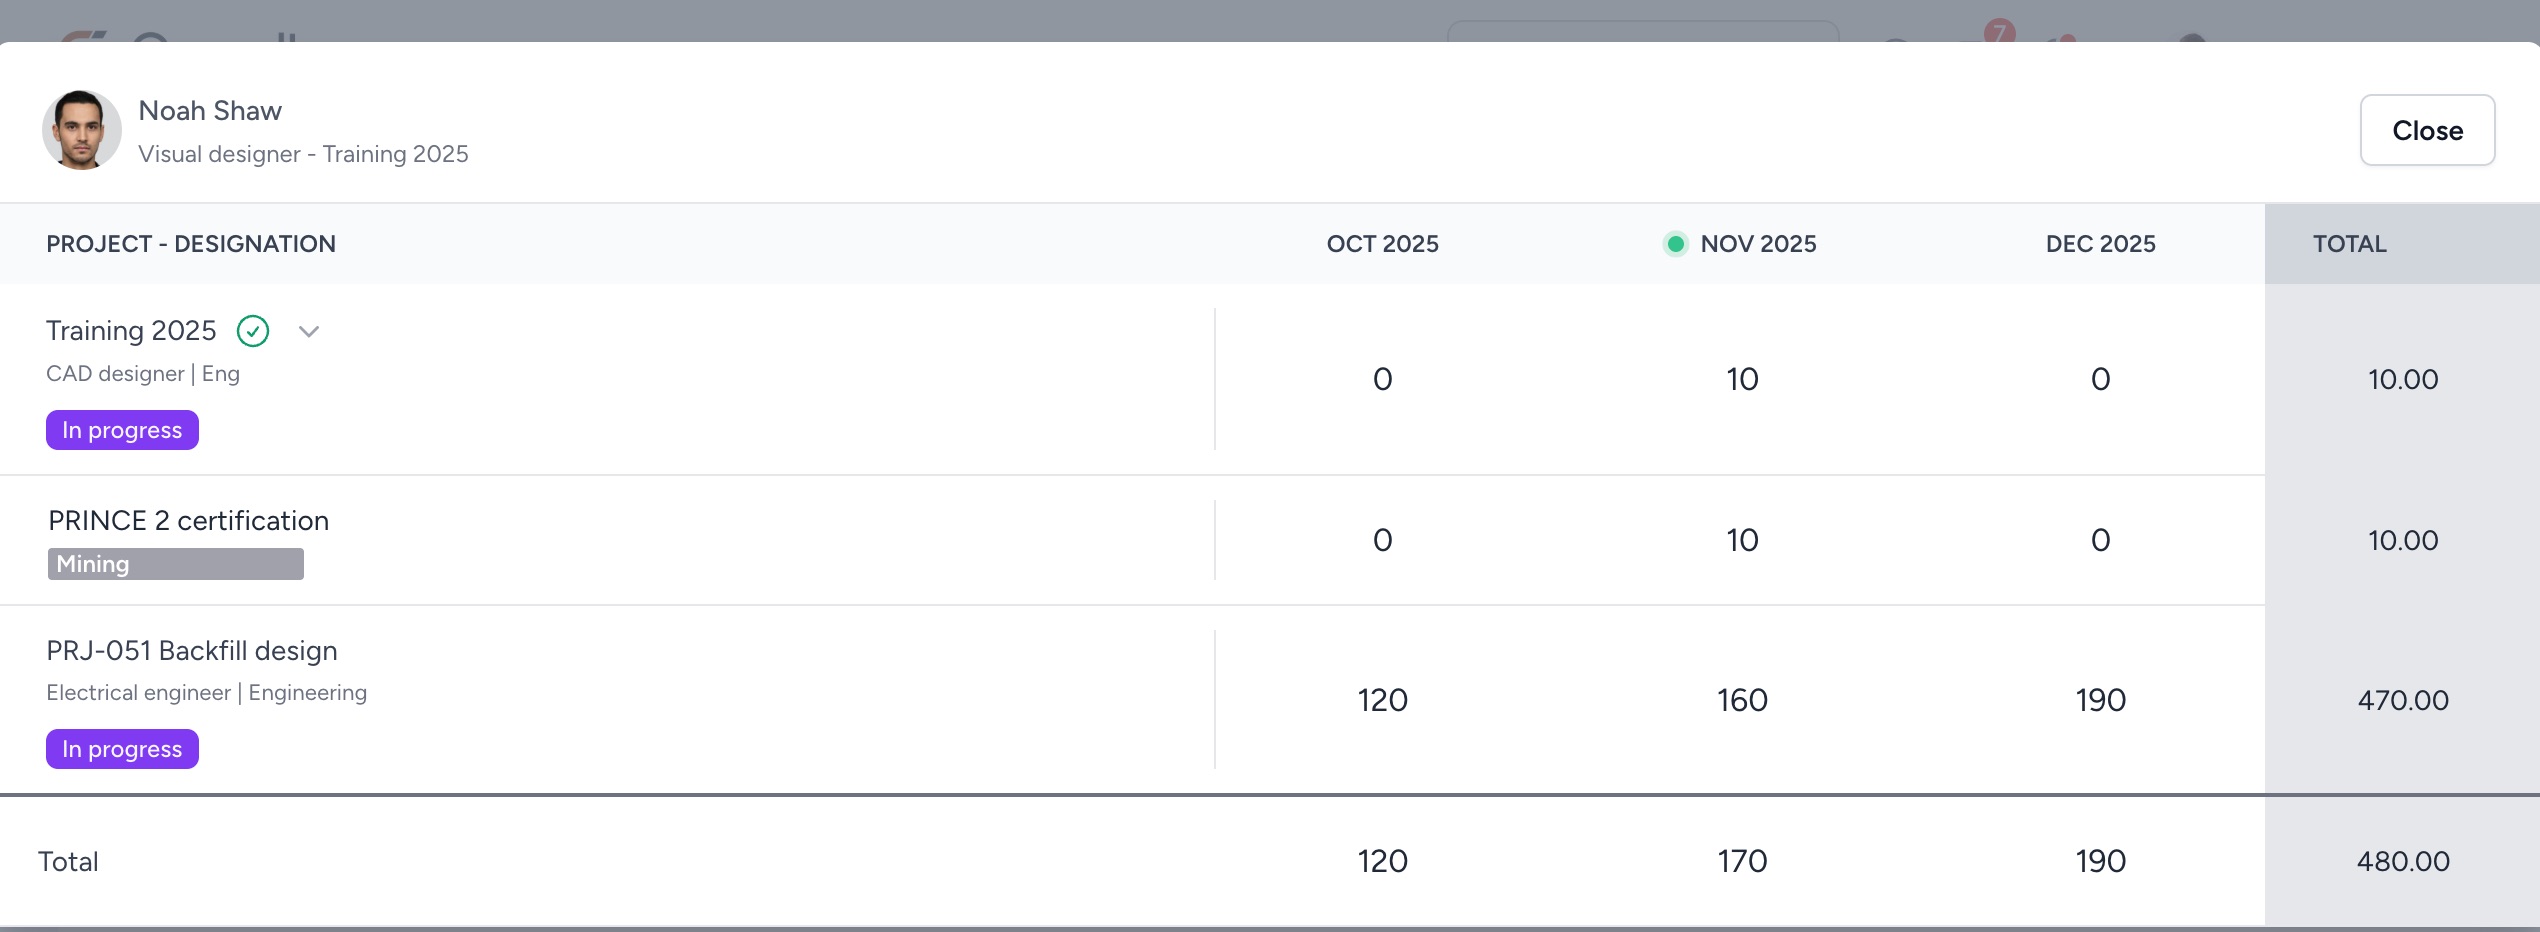Click the Training 2025 project title

[x=131, y=330]
